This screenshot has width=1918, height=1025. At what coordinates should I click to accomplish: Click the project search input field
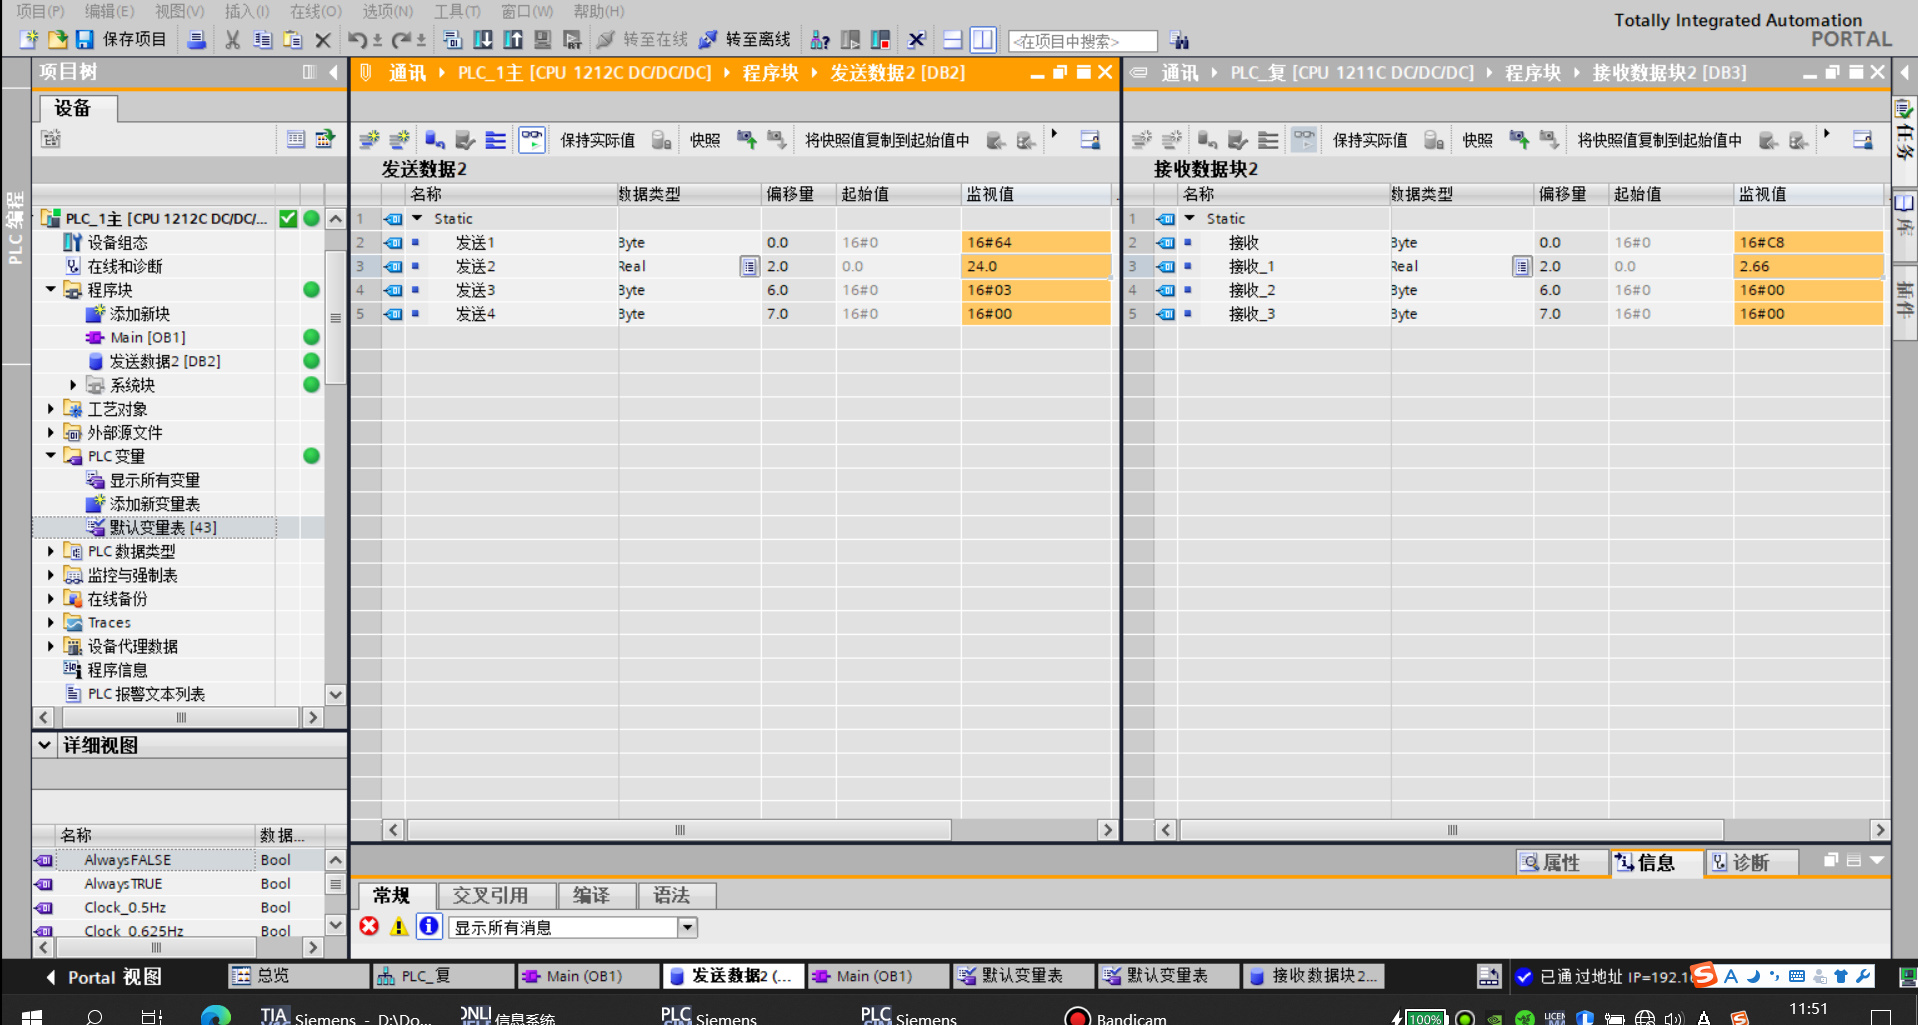click(x=1082, y=41)
